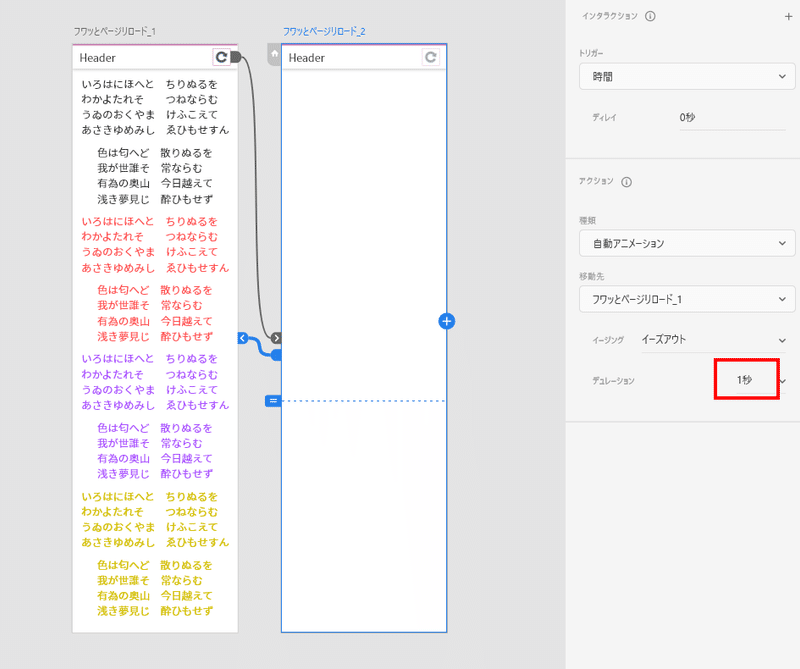
Task: Select the blue interaction arrow on artboard 1 edge
Action: point(243,338)
